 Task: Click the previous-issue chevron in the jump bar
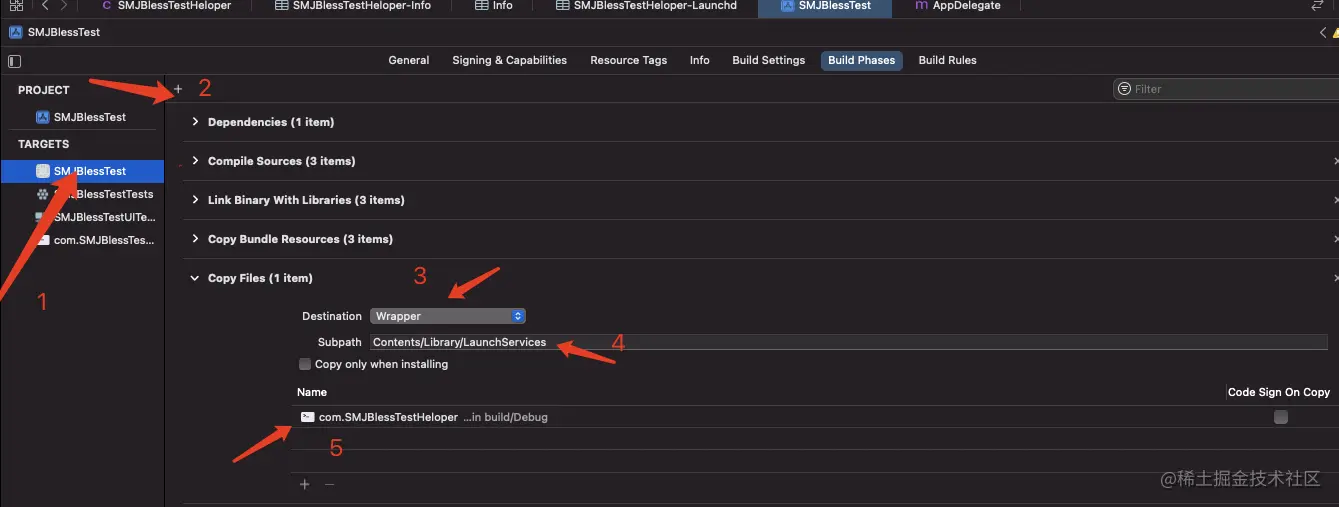(1323, 32)
